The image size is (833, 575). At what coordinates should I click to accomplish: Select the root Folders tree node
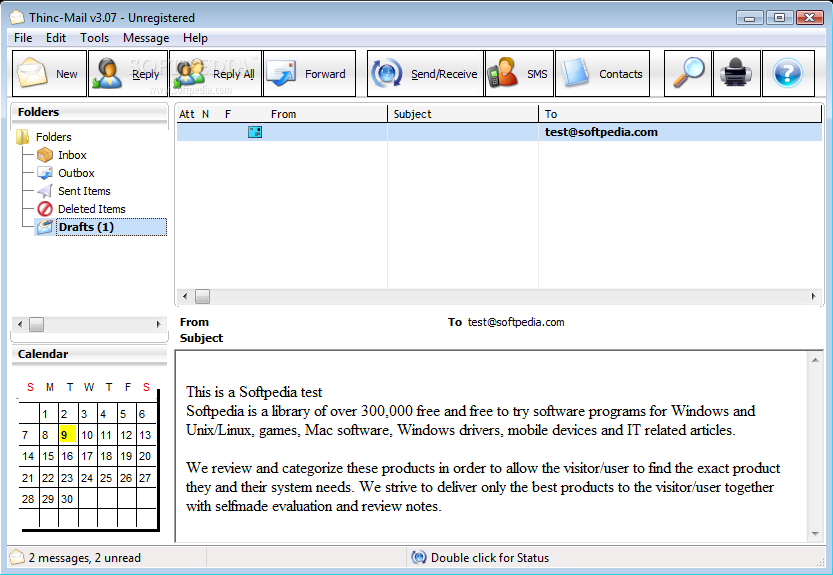click(53, 137)
